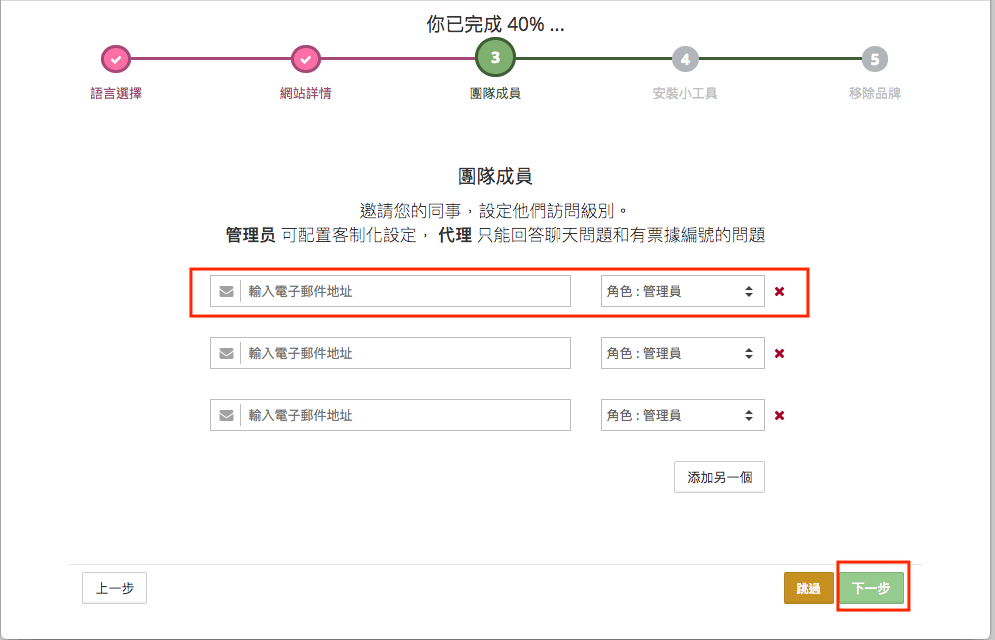Go to the 安裝小工具 step label

[x=685, y=94]
